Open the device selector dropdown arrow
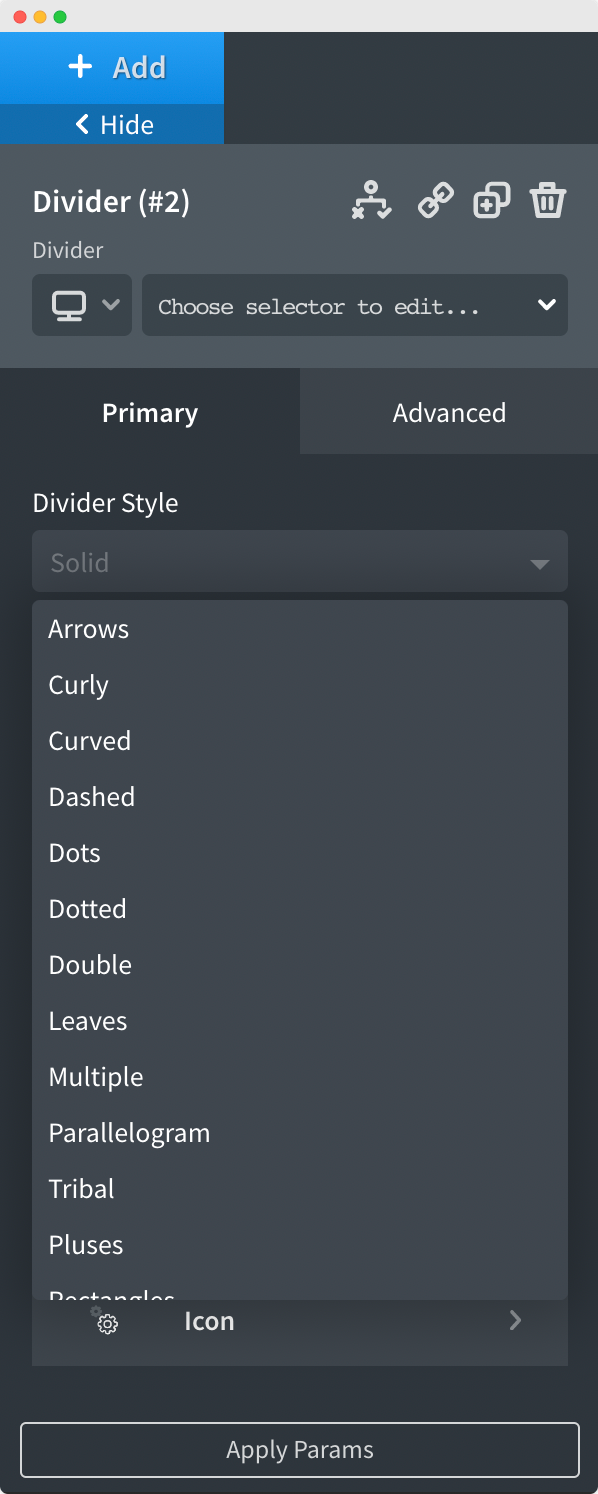 (x=110, y=305)
